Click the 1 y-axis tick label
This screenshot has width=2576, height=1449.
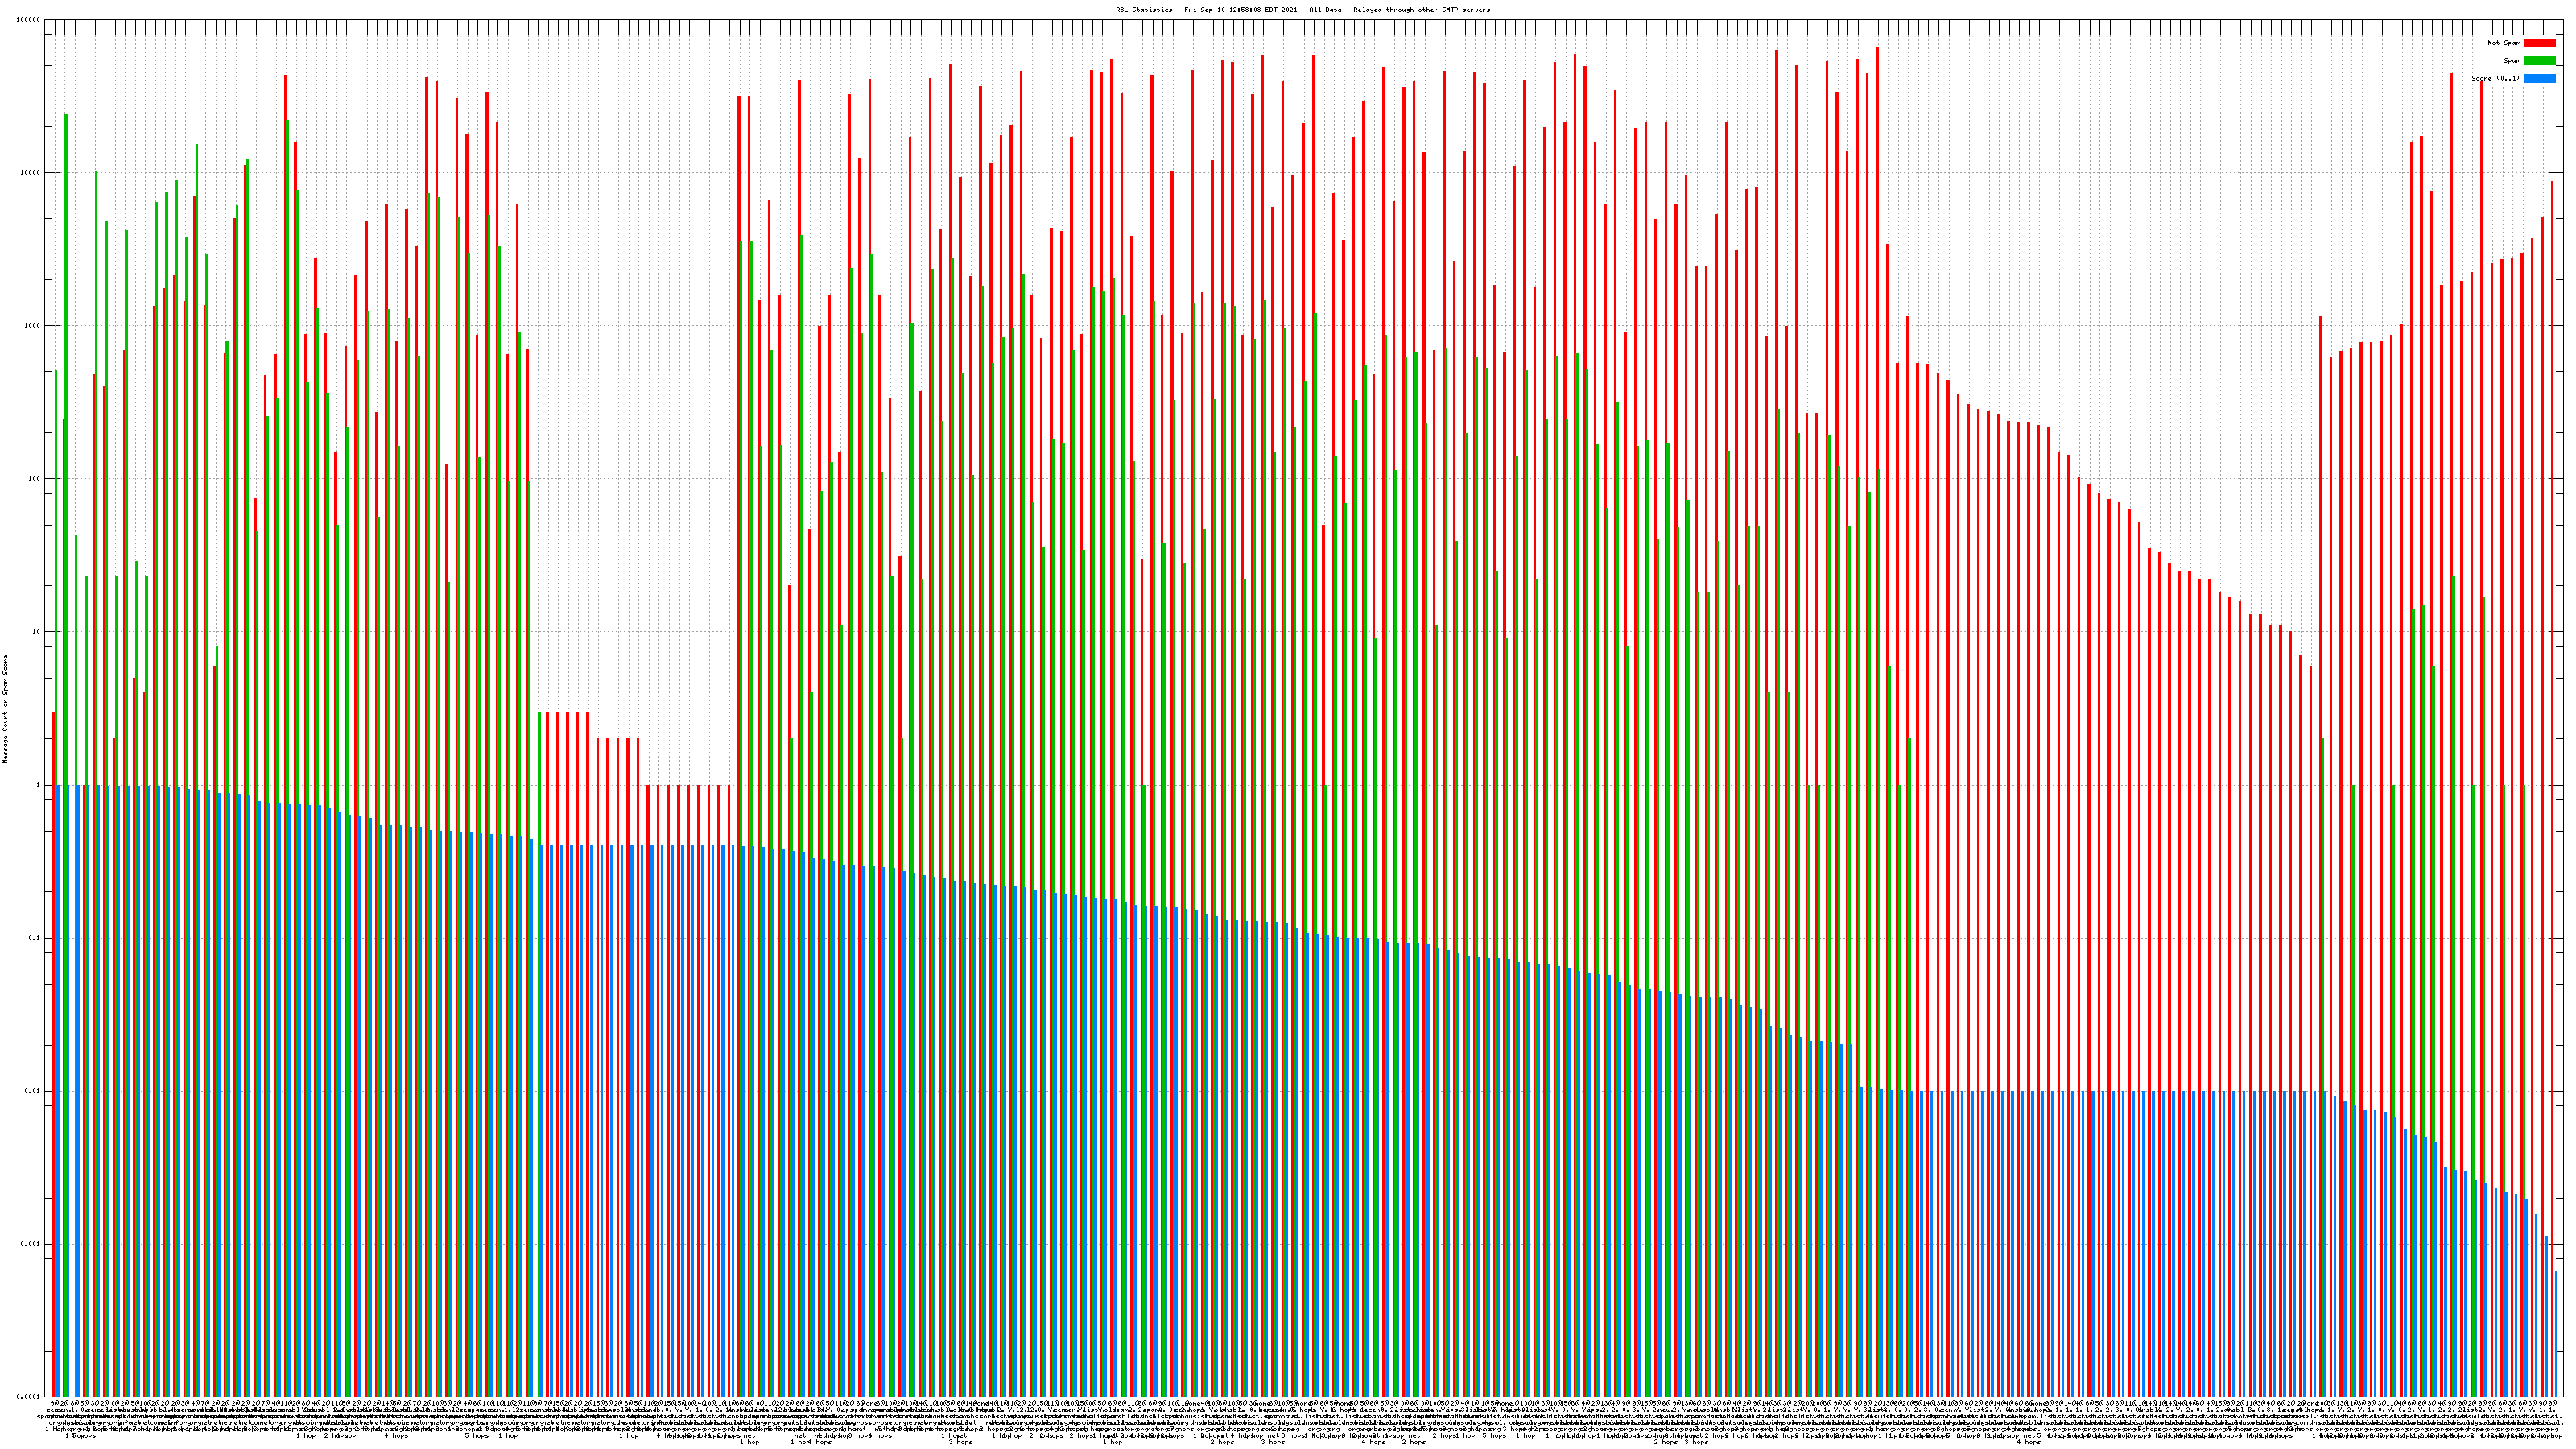coord(39,785)
